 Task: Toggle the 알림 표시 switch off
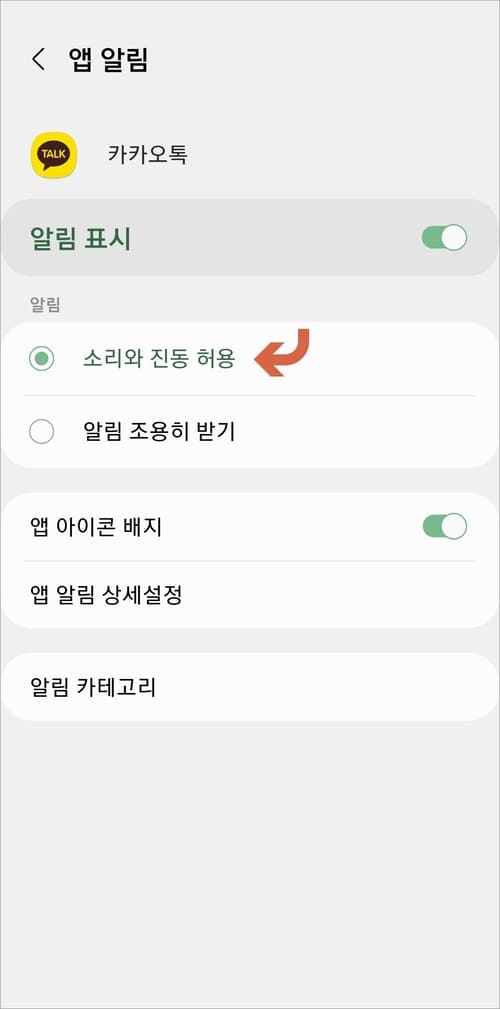point(444,237)
